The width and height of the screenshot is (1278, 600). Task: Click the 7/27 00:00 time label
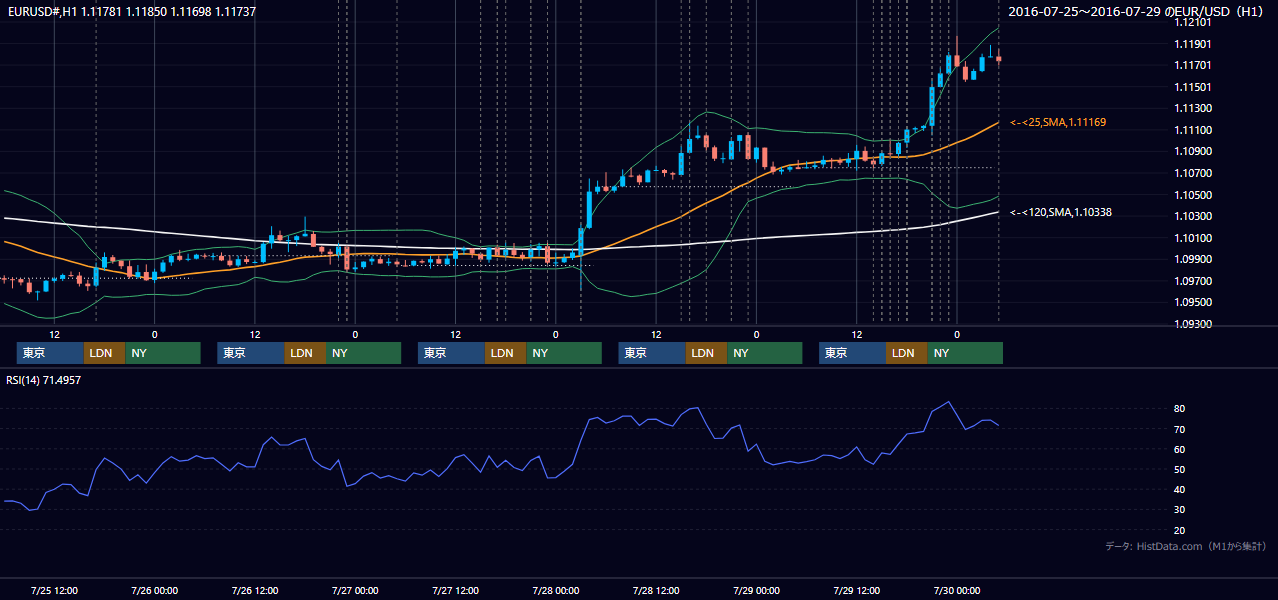[355, 590]
